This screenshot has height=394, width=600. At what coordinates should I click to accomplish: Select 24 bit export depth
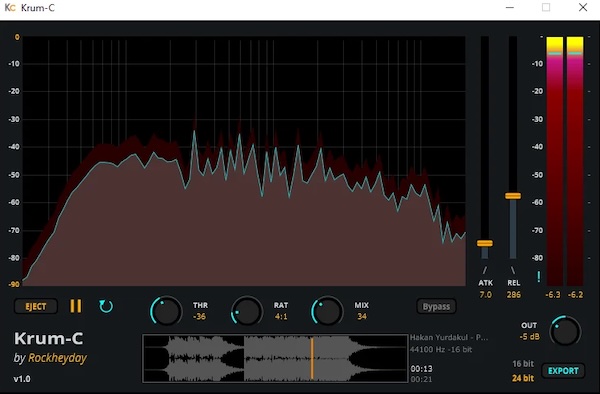pyautogui.click(x=523, y=378)
